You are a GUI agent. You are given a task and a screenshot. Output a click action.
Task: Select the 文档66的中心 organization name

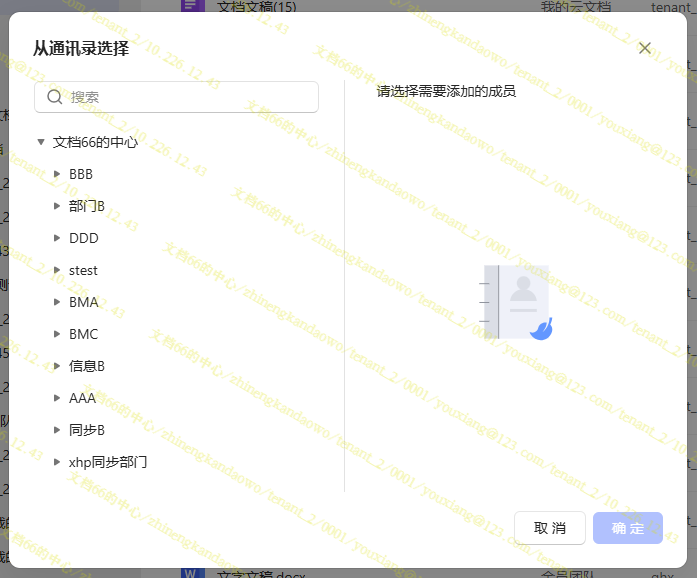point(95,142)
